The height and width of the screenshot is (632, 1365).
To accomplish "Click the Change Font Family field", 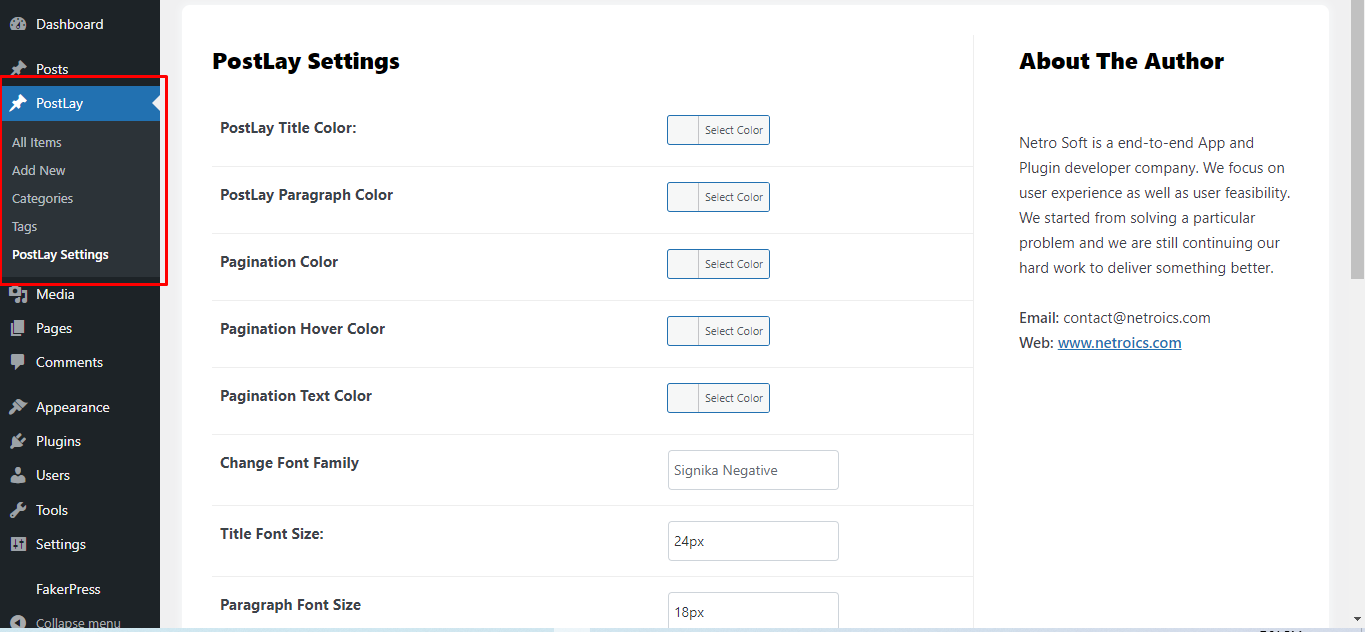I will coord(753,470).
